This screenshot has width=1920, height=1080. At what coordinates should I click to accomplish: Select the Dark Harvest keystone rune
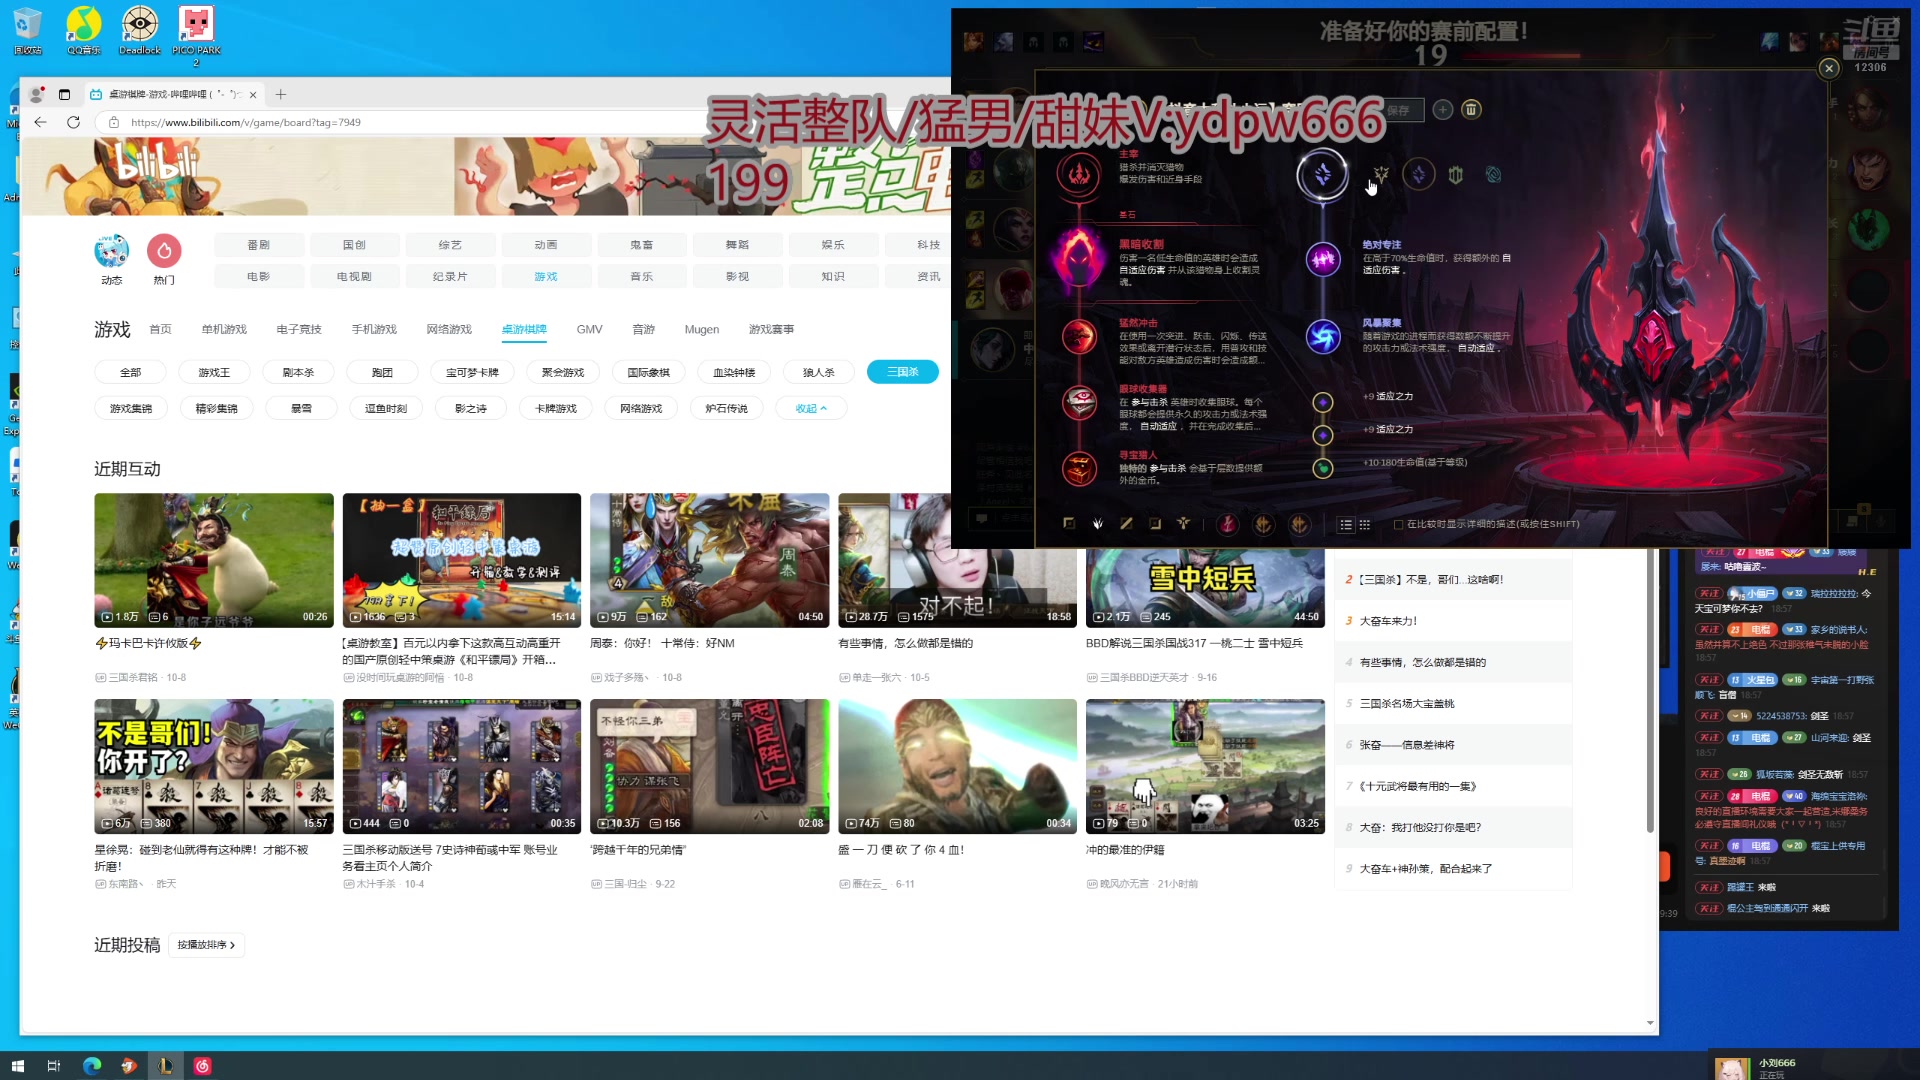(x=1079, y=258)
